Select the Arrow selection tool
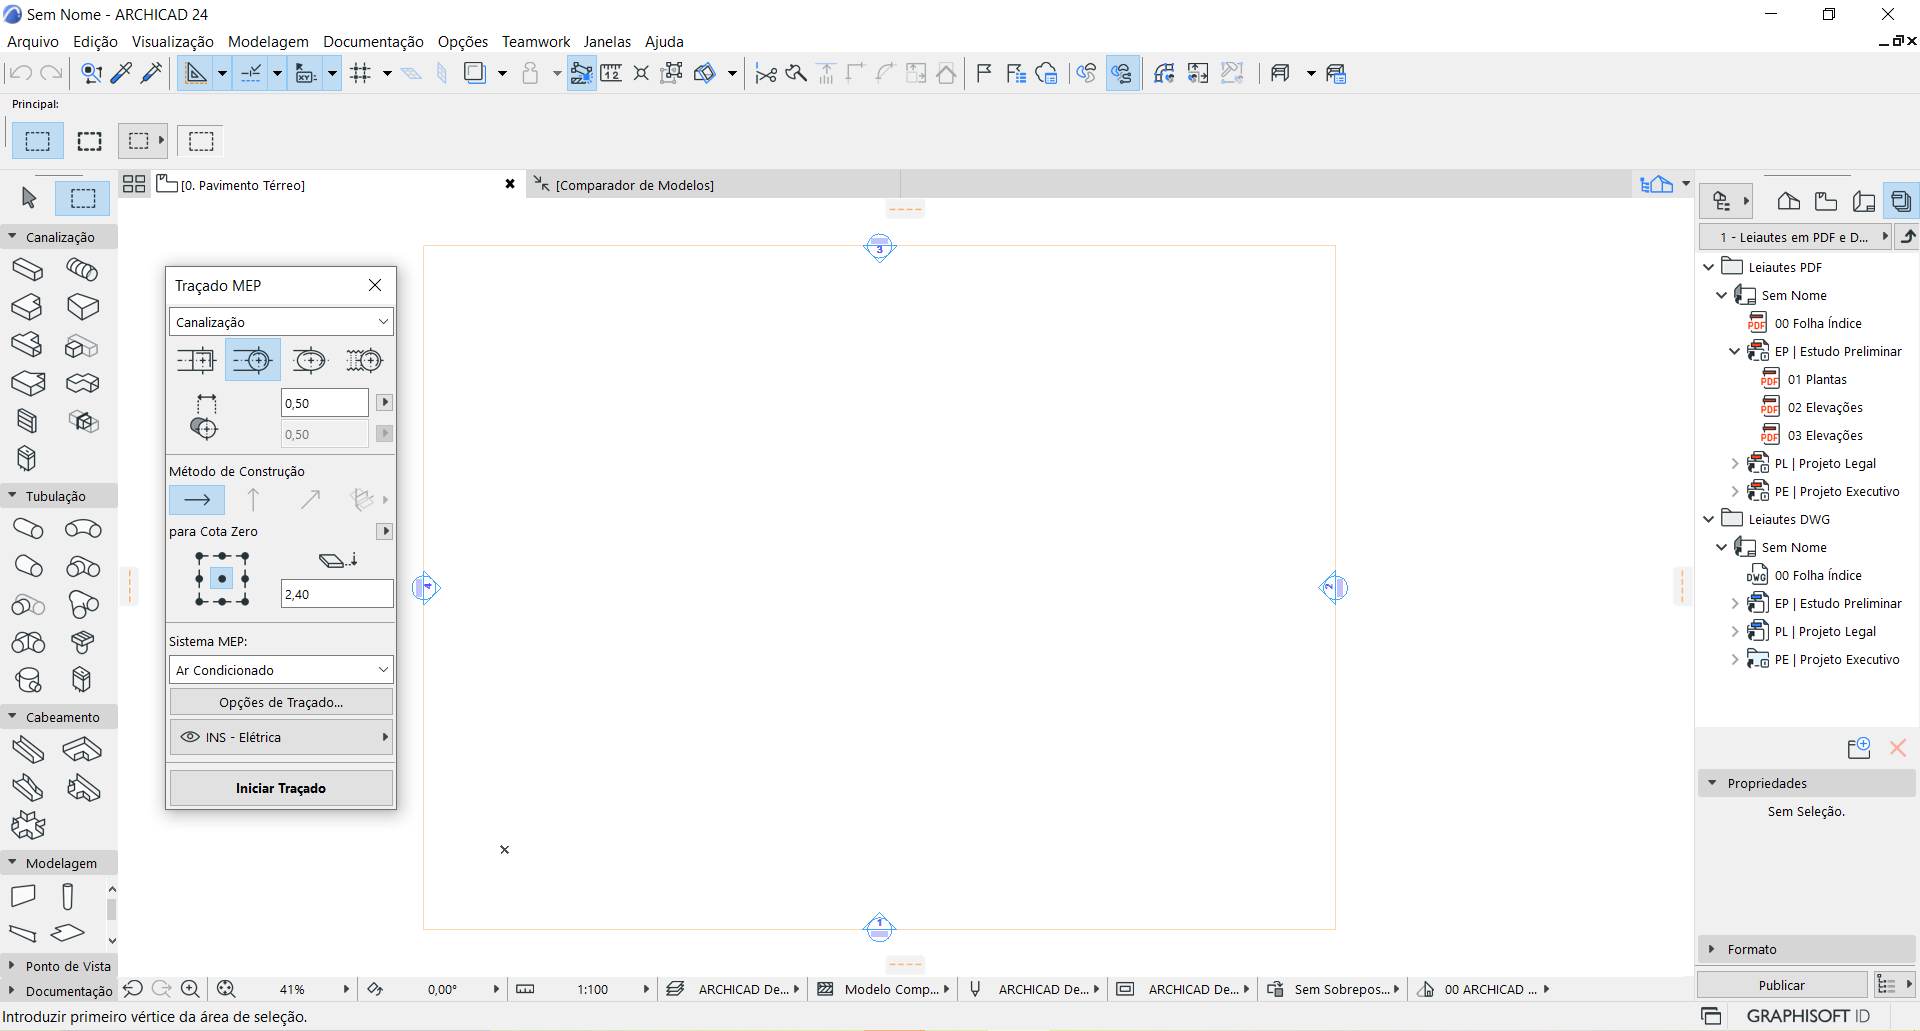The height and width of the screenshot is (1031, 1920). tap(29, 198)
